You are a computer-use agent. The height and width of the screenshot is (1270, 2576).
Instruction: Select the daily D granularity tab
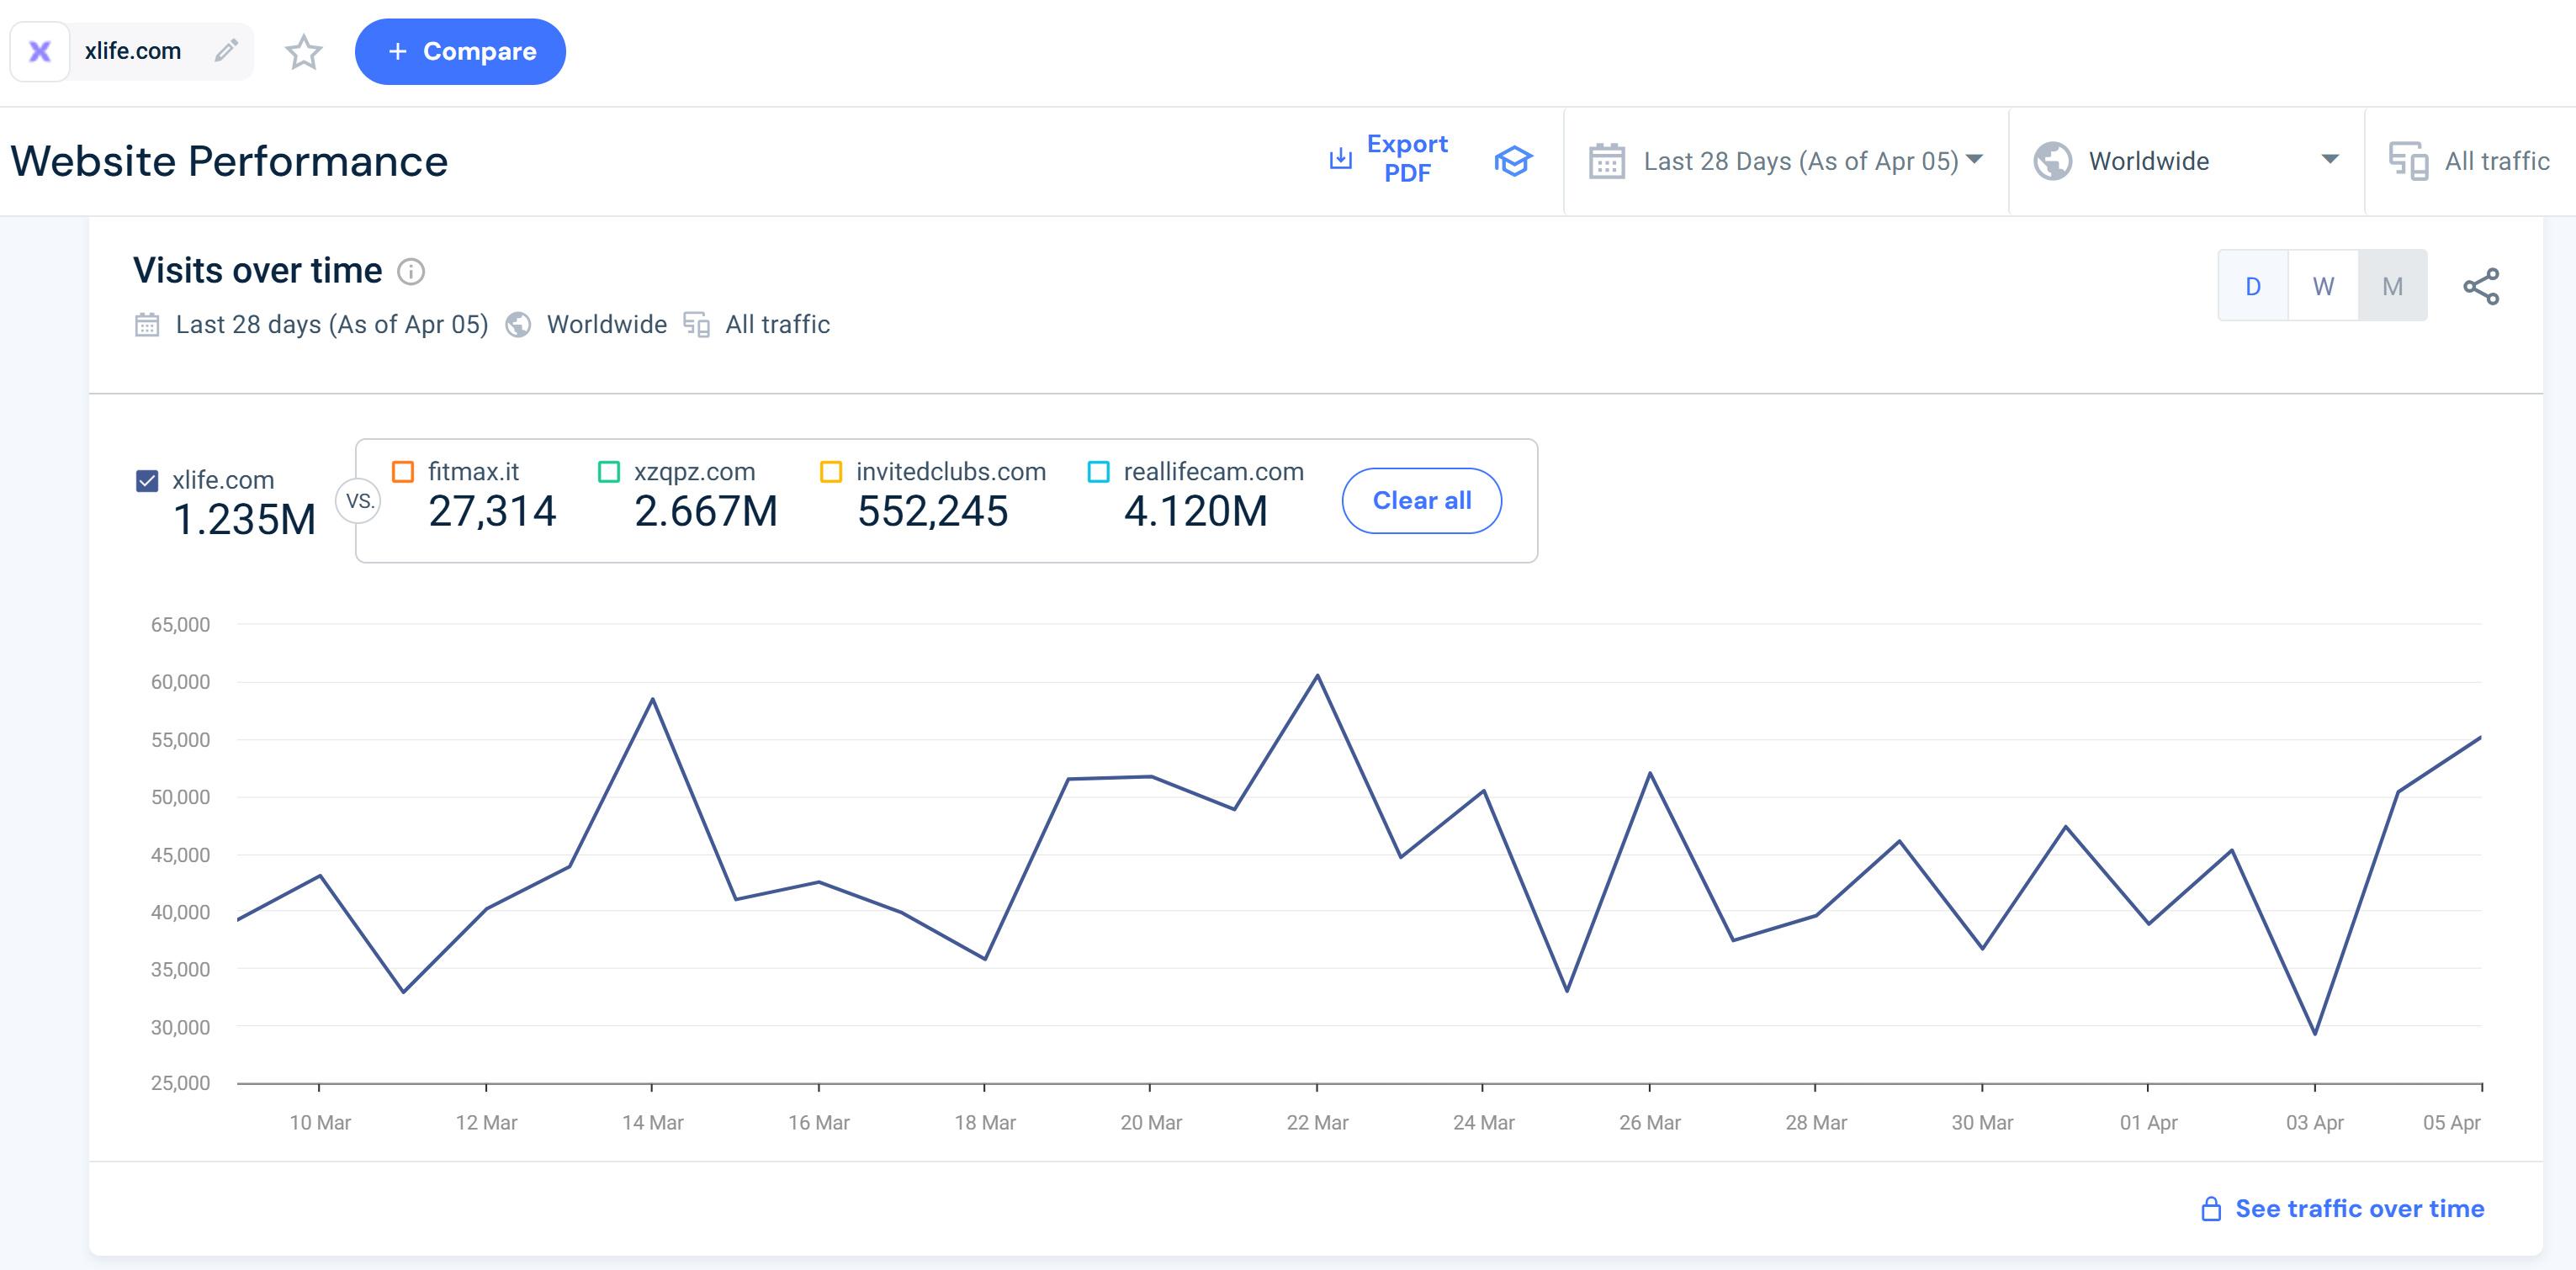coord(2253,286)
